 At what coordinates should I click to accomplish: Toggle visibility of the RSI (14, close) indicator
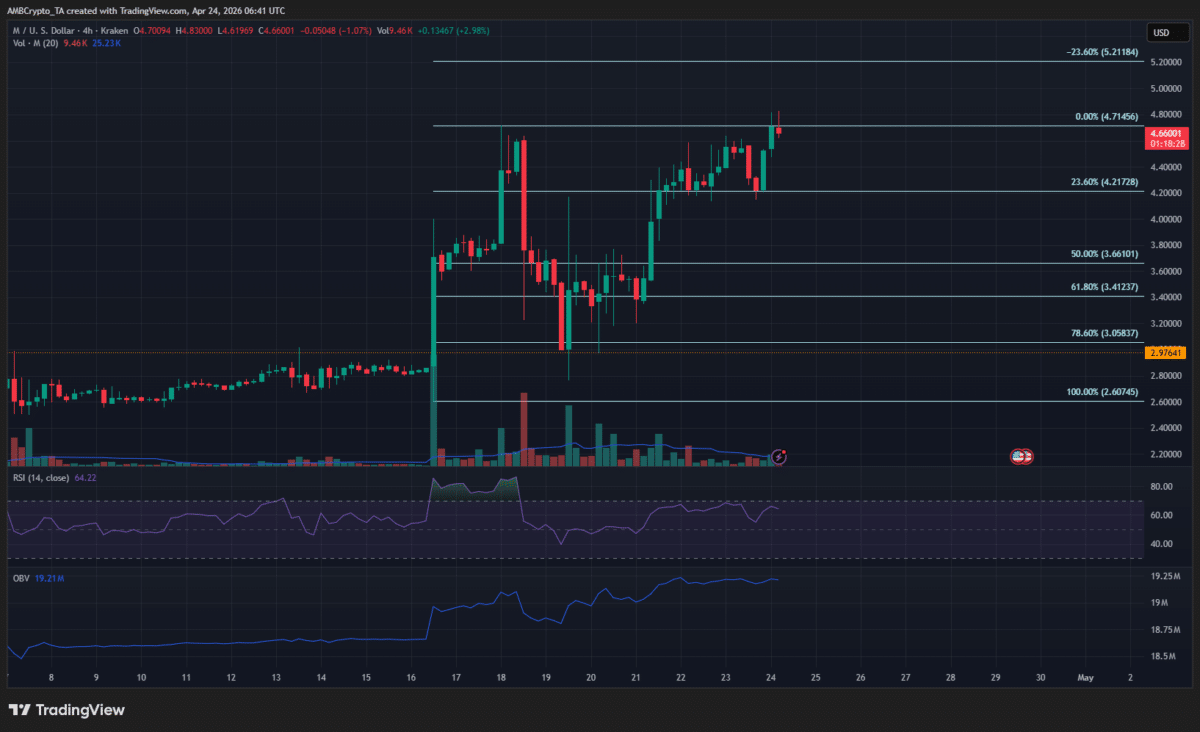(x=40, y=478)
